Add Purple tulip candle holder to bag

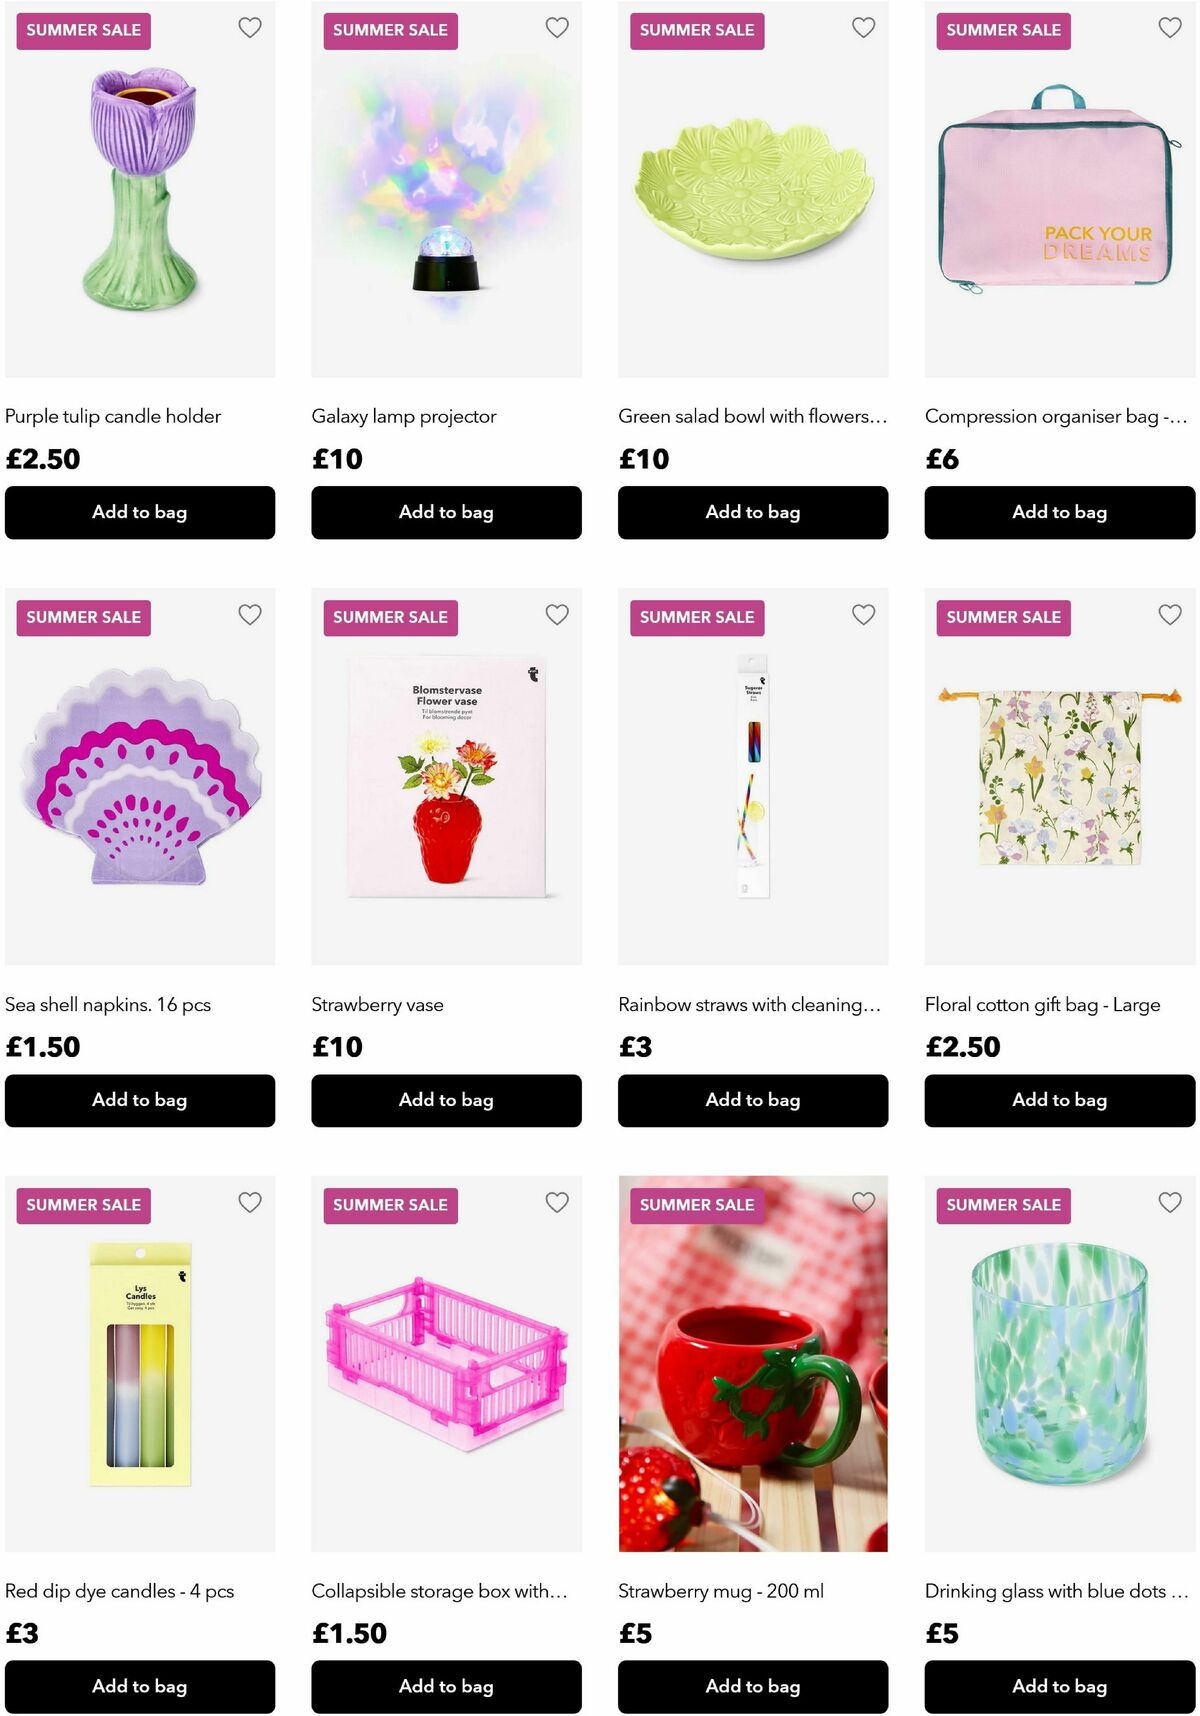[140, 512]
